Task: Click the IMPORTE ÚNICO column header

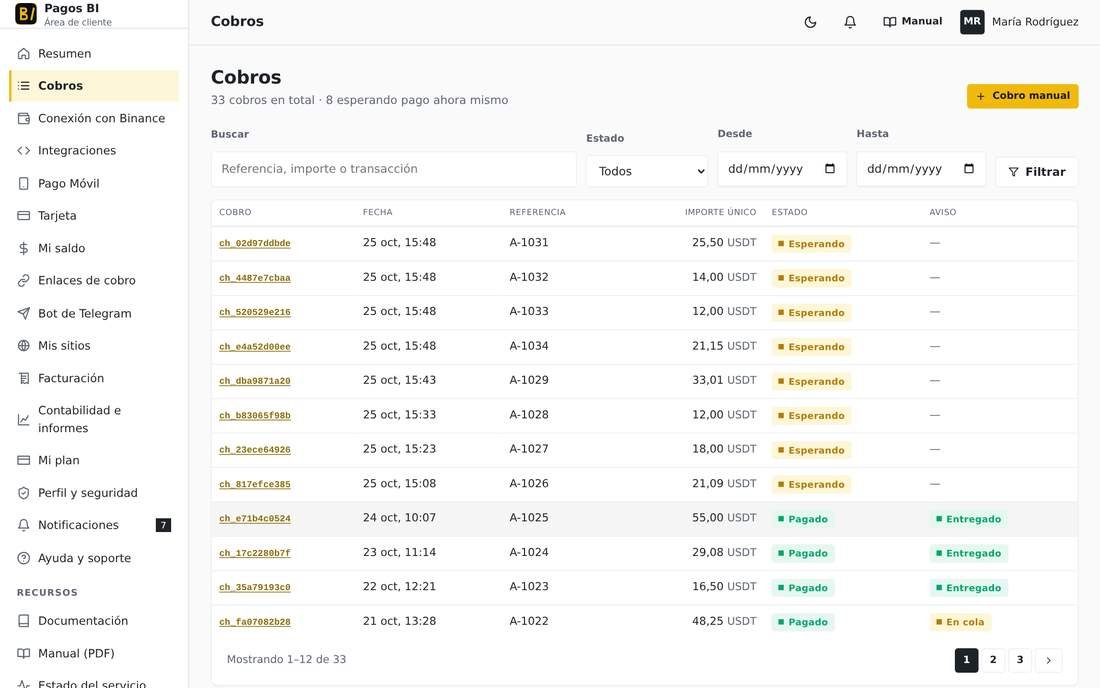Action: (720, 212)
